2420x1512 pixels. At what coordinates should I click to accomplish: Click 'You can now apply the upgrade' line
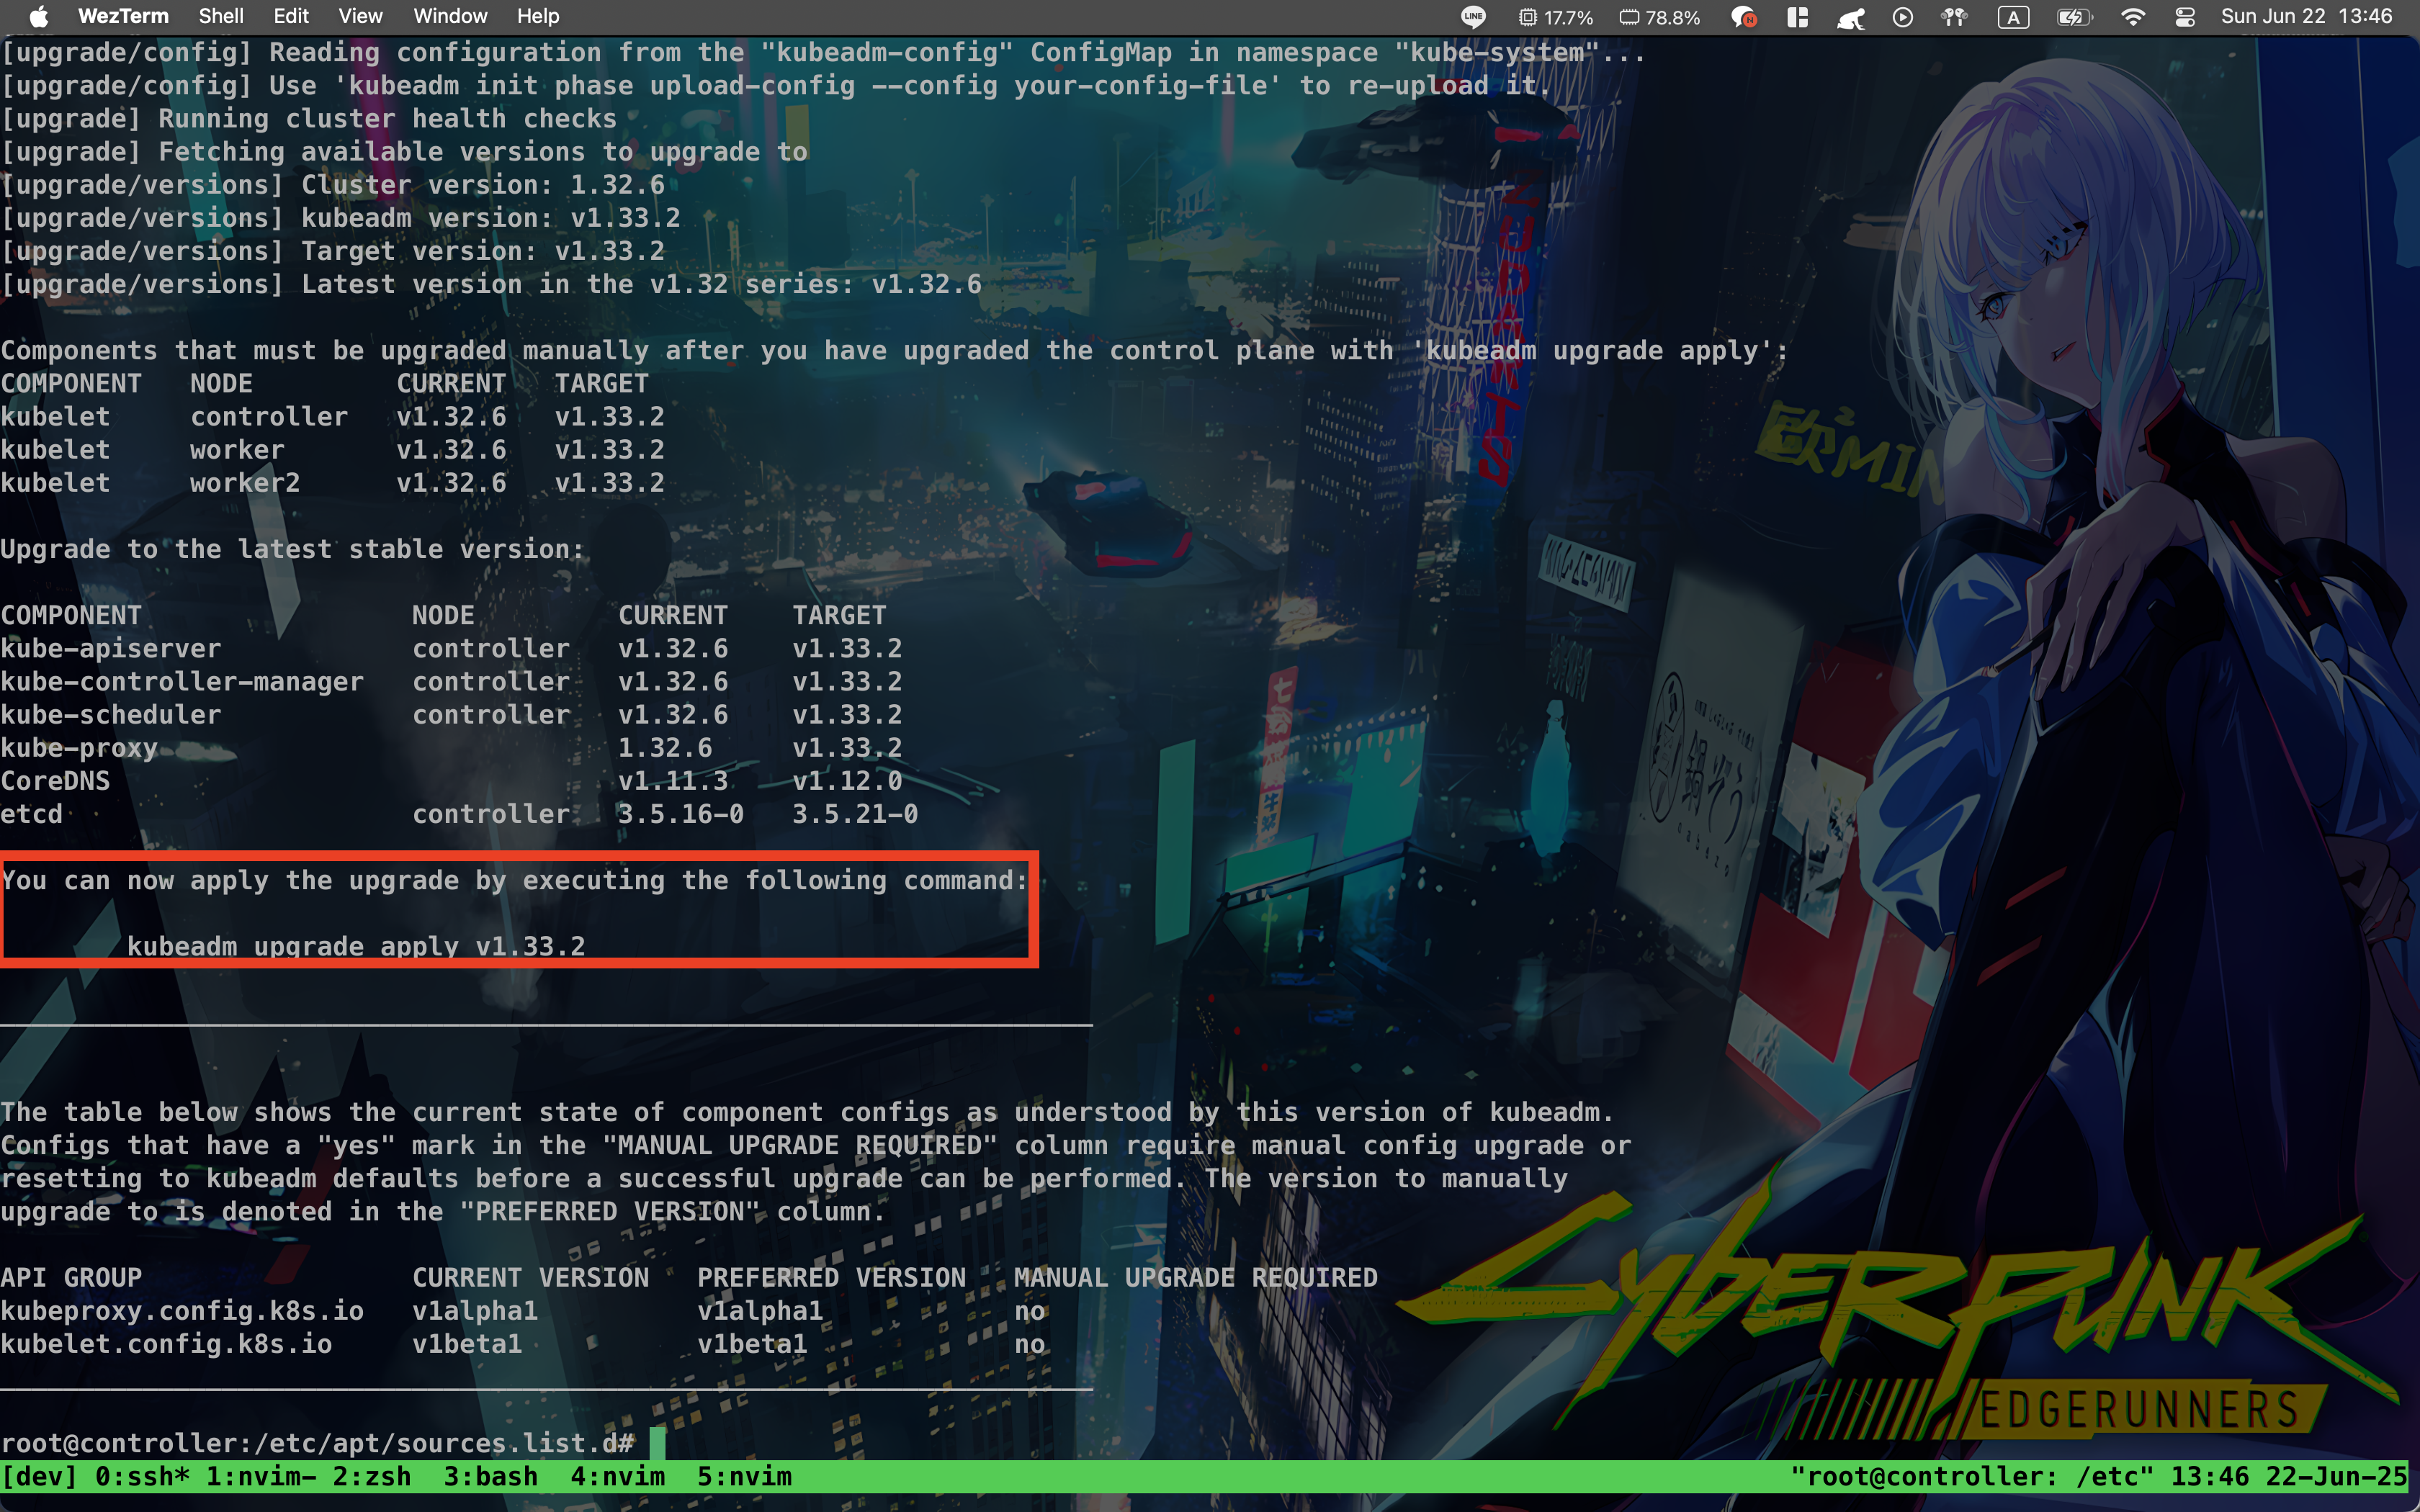(515, 880)
